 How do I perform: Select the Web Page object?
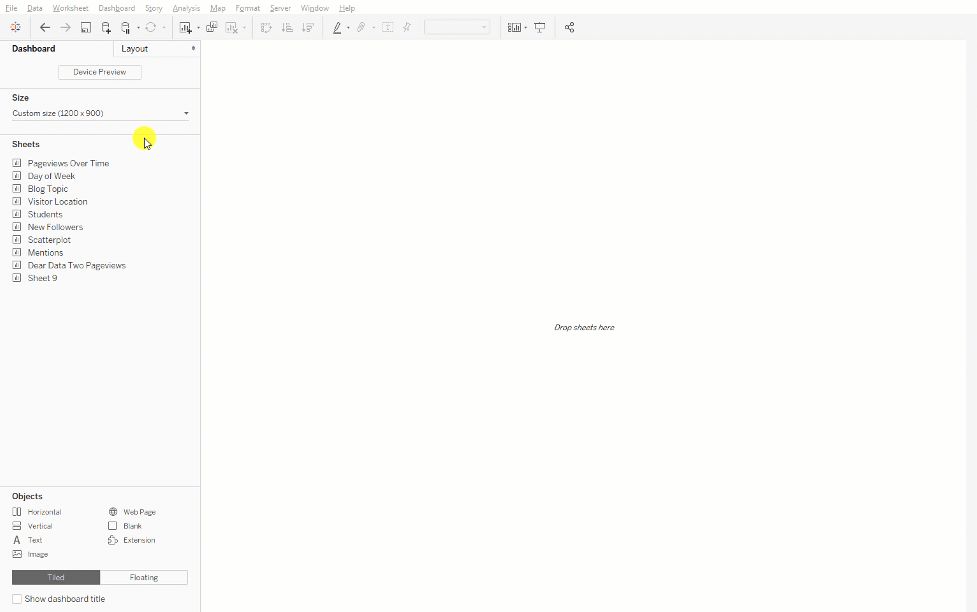(x=132, y=512)
